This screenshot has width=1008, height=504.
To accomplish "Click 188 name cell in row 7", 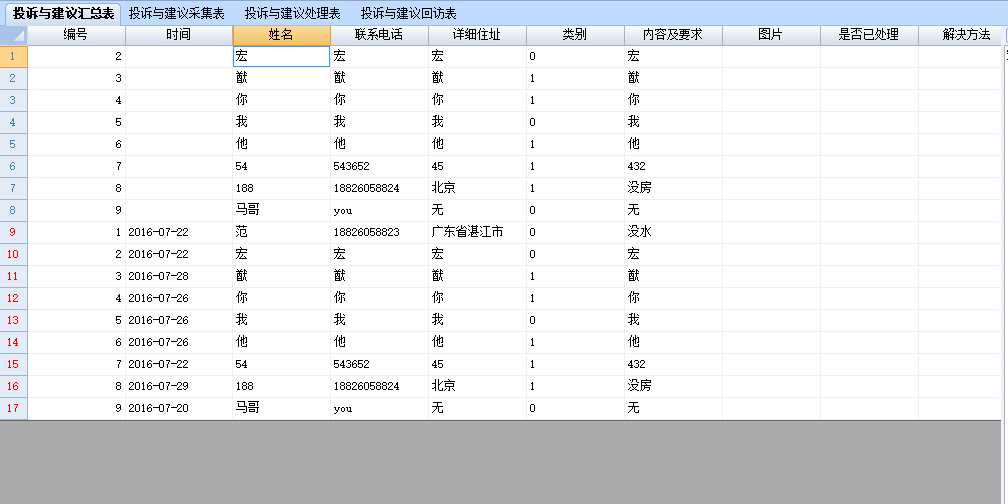I will coord(282,188).
